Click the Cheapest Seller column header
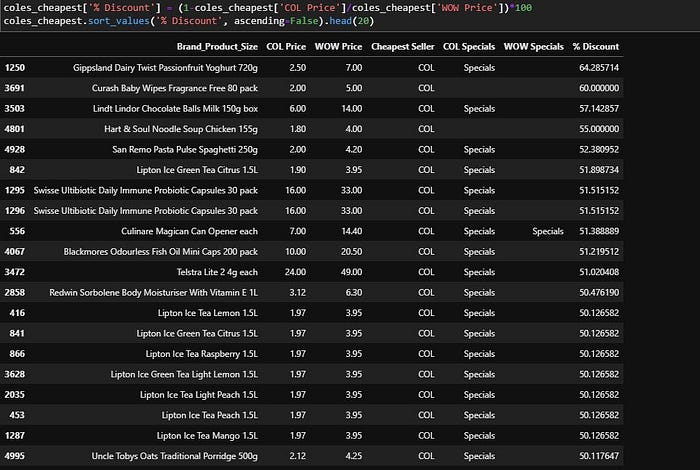 click(402, 46)
